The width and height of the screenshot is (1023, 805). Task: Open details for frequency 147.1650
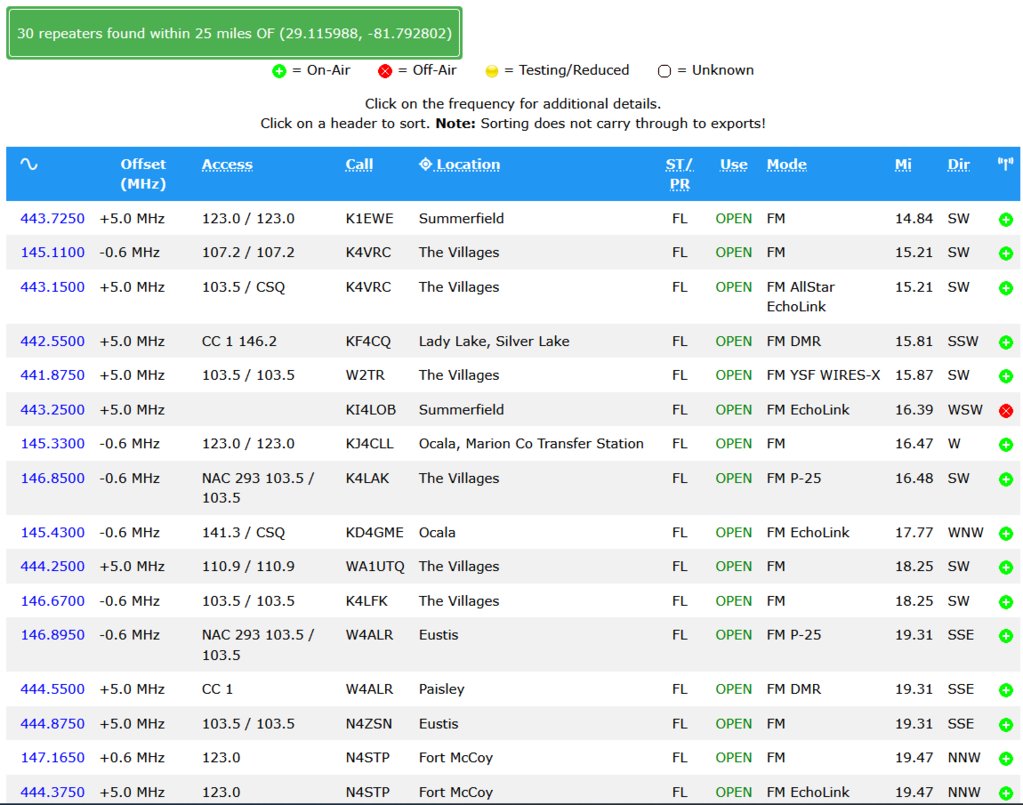(x=52, y=757)
